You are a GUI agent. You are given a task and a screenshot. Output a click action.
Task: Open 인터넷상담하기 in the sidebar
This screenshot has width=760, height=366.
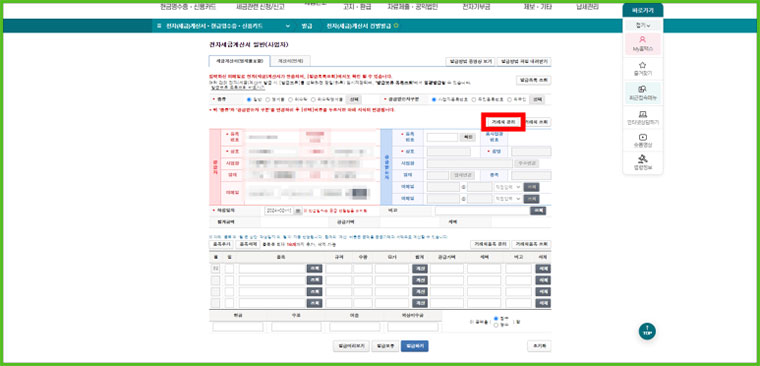[643, 118]
